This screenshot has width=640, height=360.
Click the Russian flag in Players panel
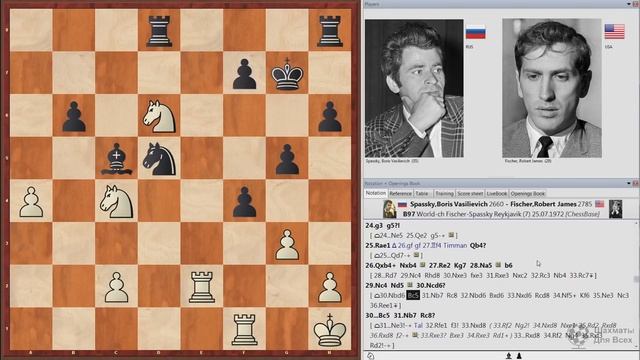point(476,32)
